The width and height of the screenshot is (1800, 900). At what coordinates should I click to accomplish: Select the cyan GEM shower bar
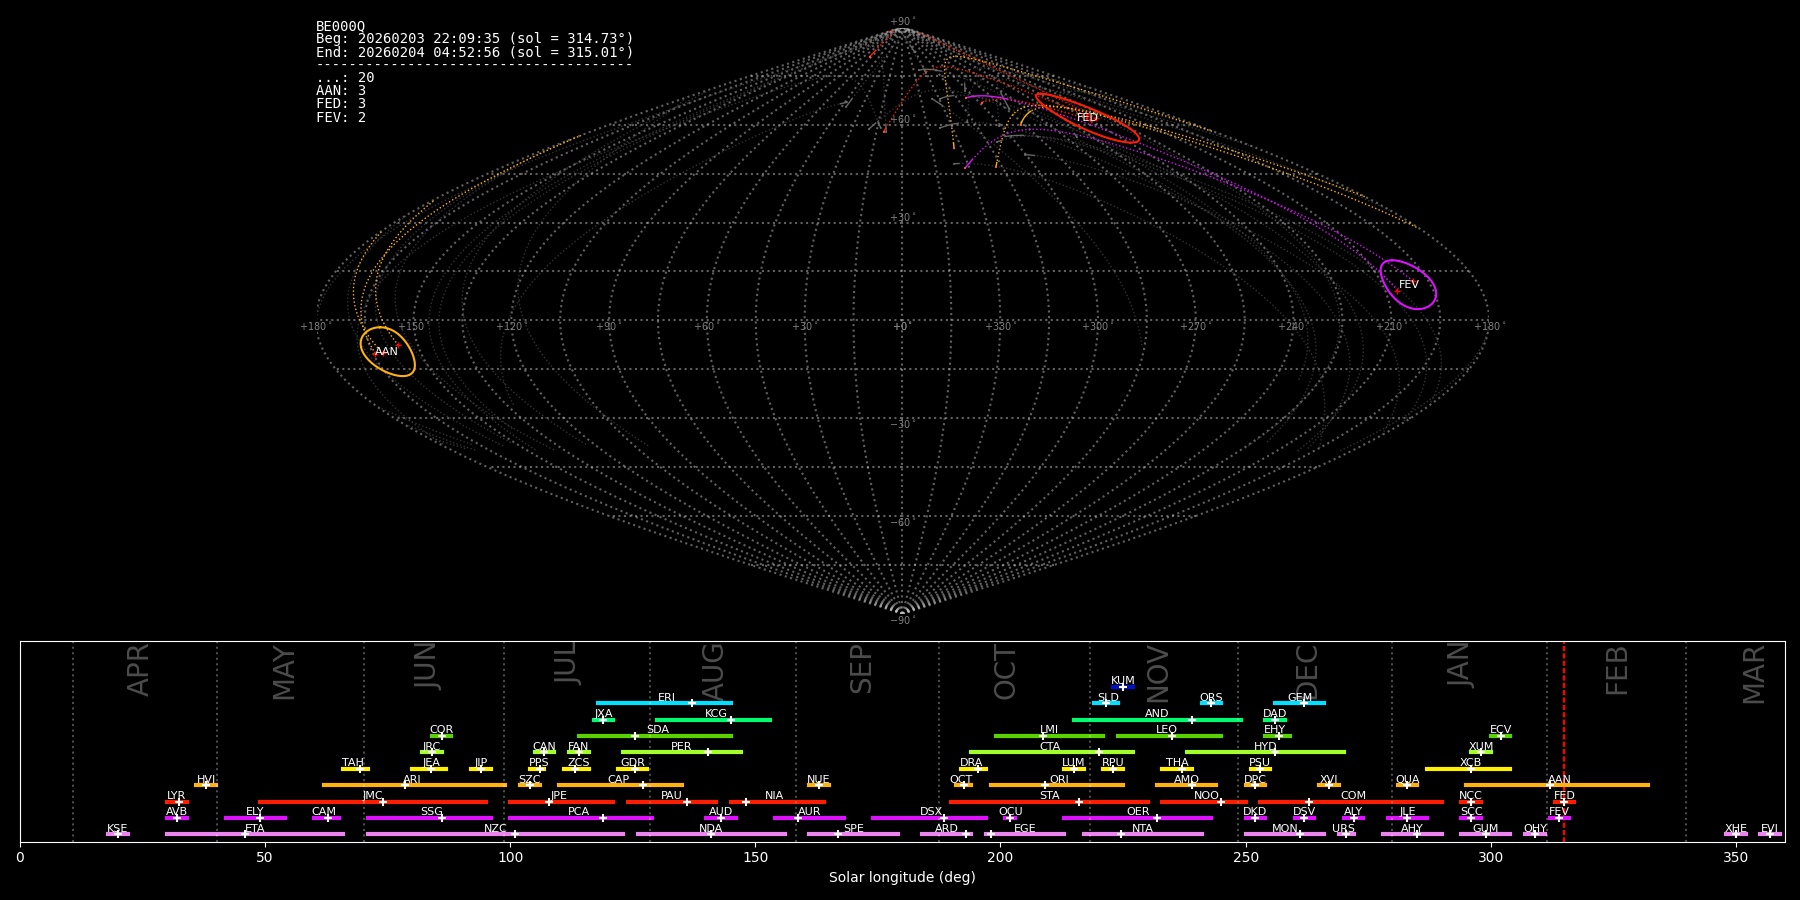click(1299, 703)
